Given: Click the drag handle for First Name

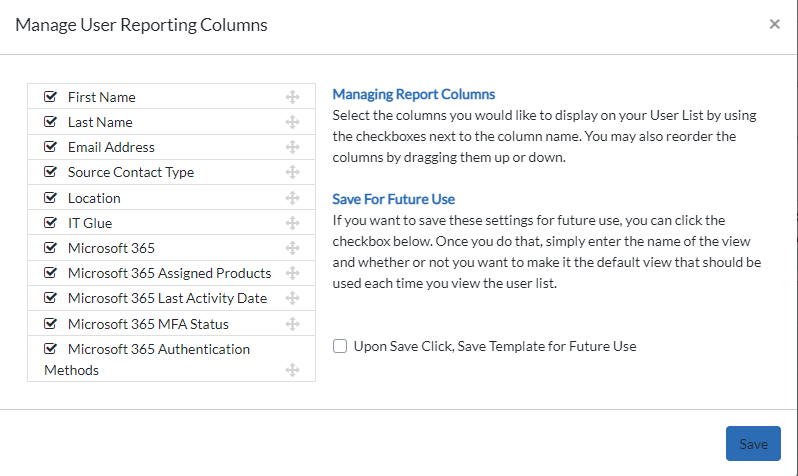Looking at the screenshot, I should click(x=292, y=97).
